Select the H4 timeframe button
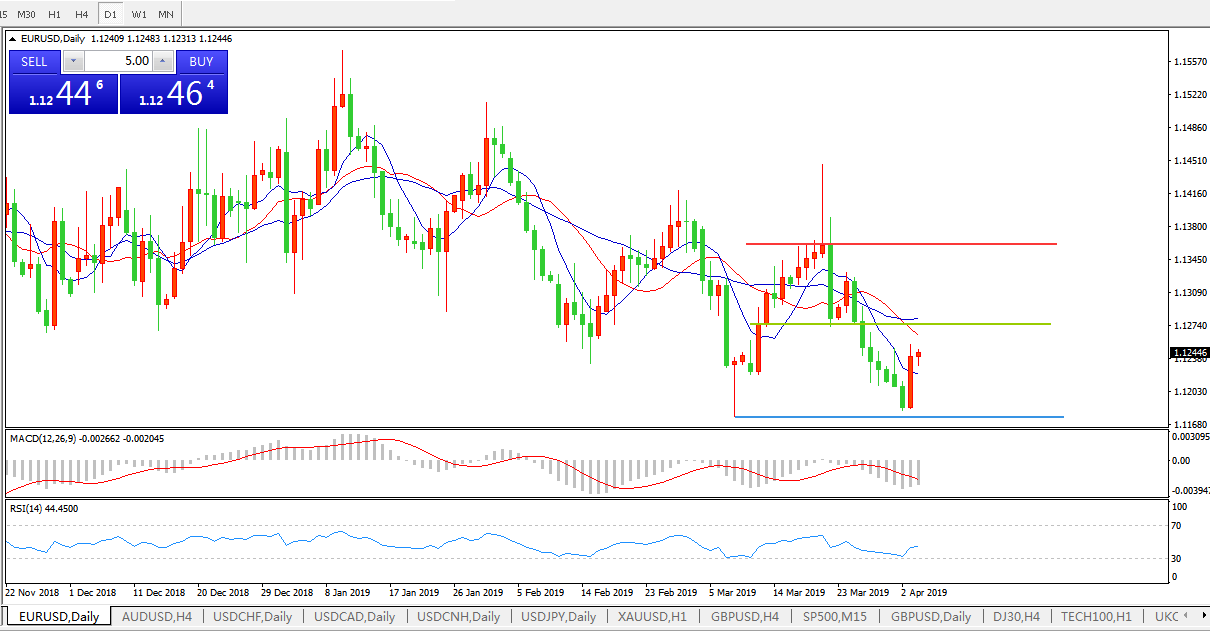This screenshot has height=631, width=1210. [x=82, y=14]
